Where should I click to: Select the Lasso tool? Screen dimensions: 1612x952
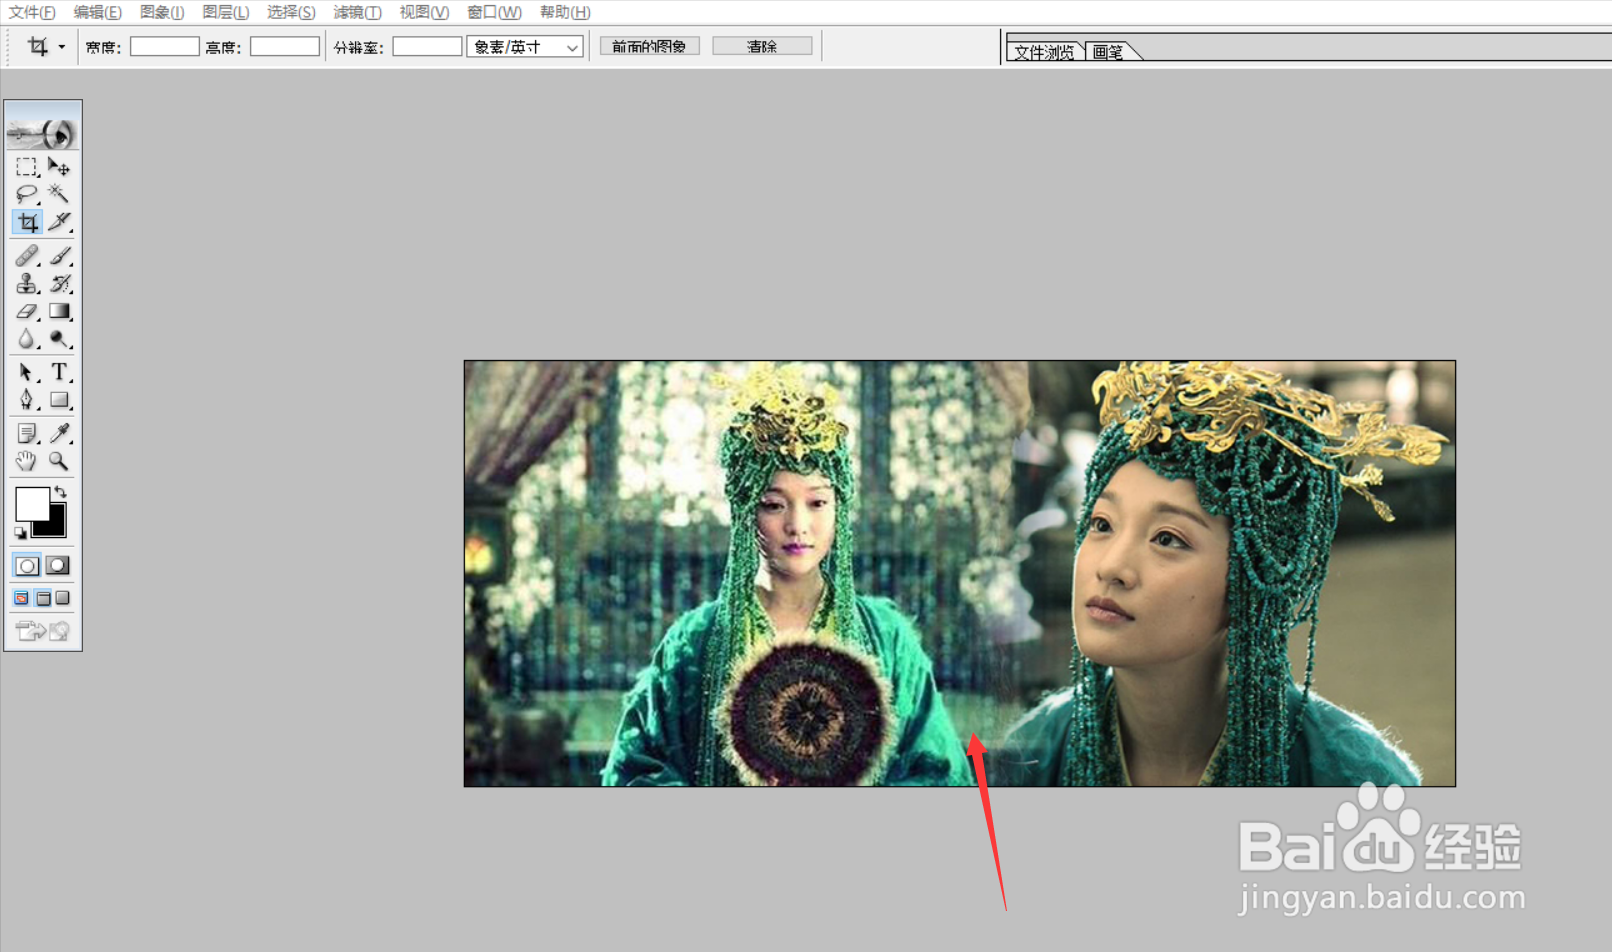pyautogui.click(x=27, y=194)
